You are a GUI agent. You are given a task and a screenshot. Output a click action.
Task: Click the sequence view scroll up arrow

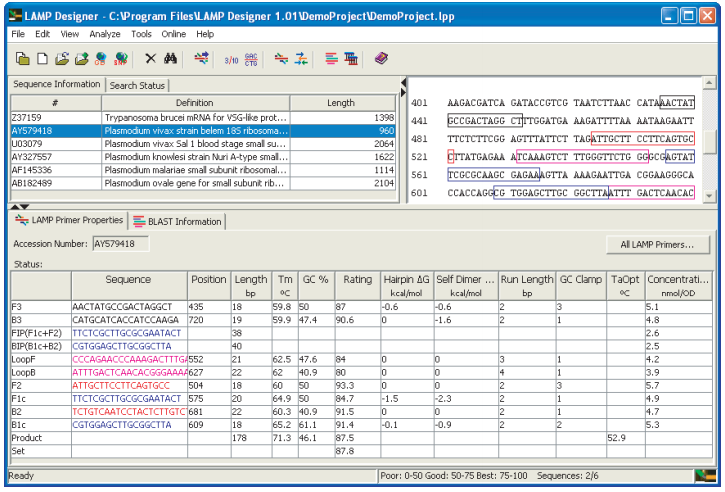point(709,83)
